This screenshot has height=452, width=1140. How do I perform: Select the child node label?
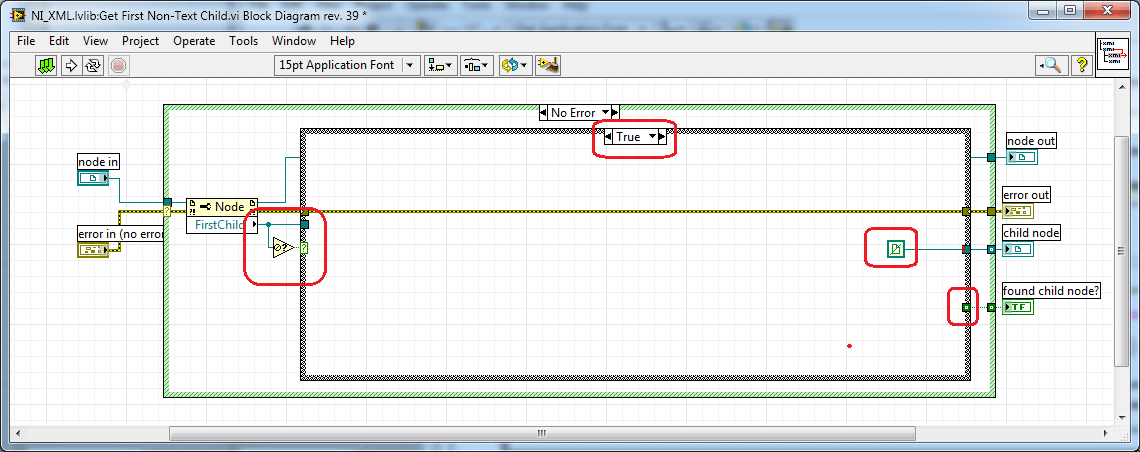(x=1031, y=233)
